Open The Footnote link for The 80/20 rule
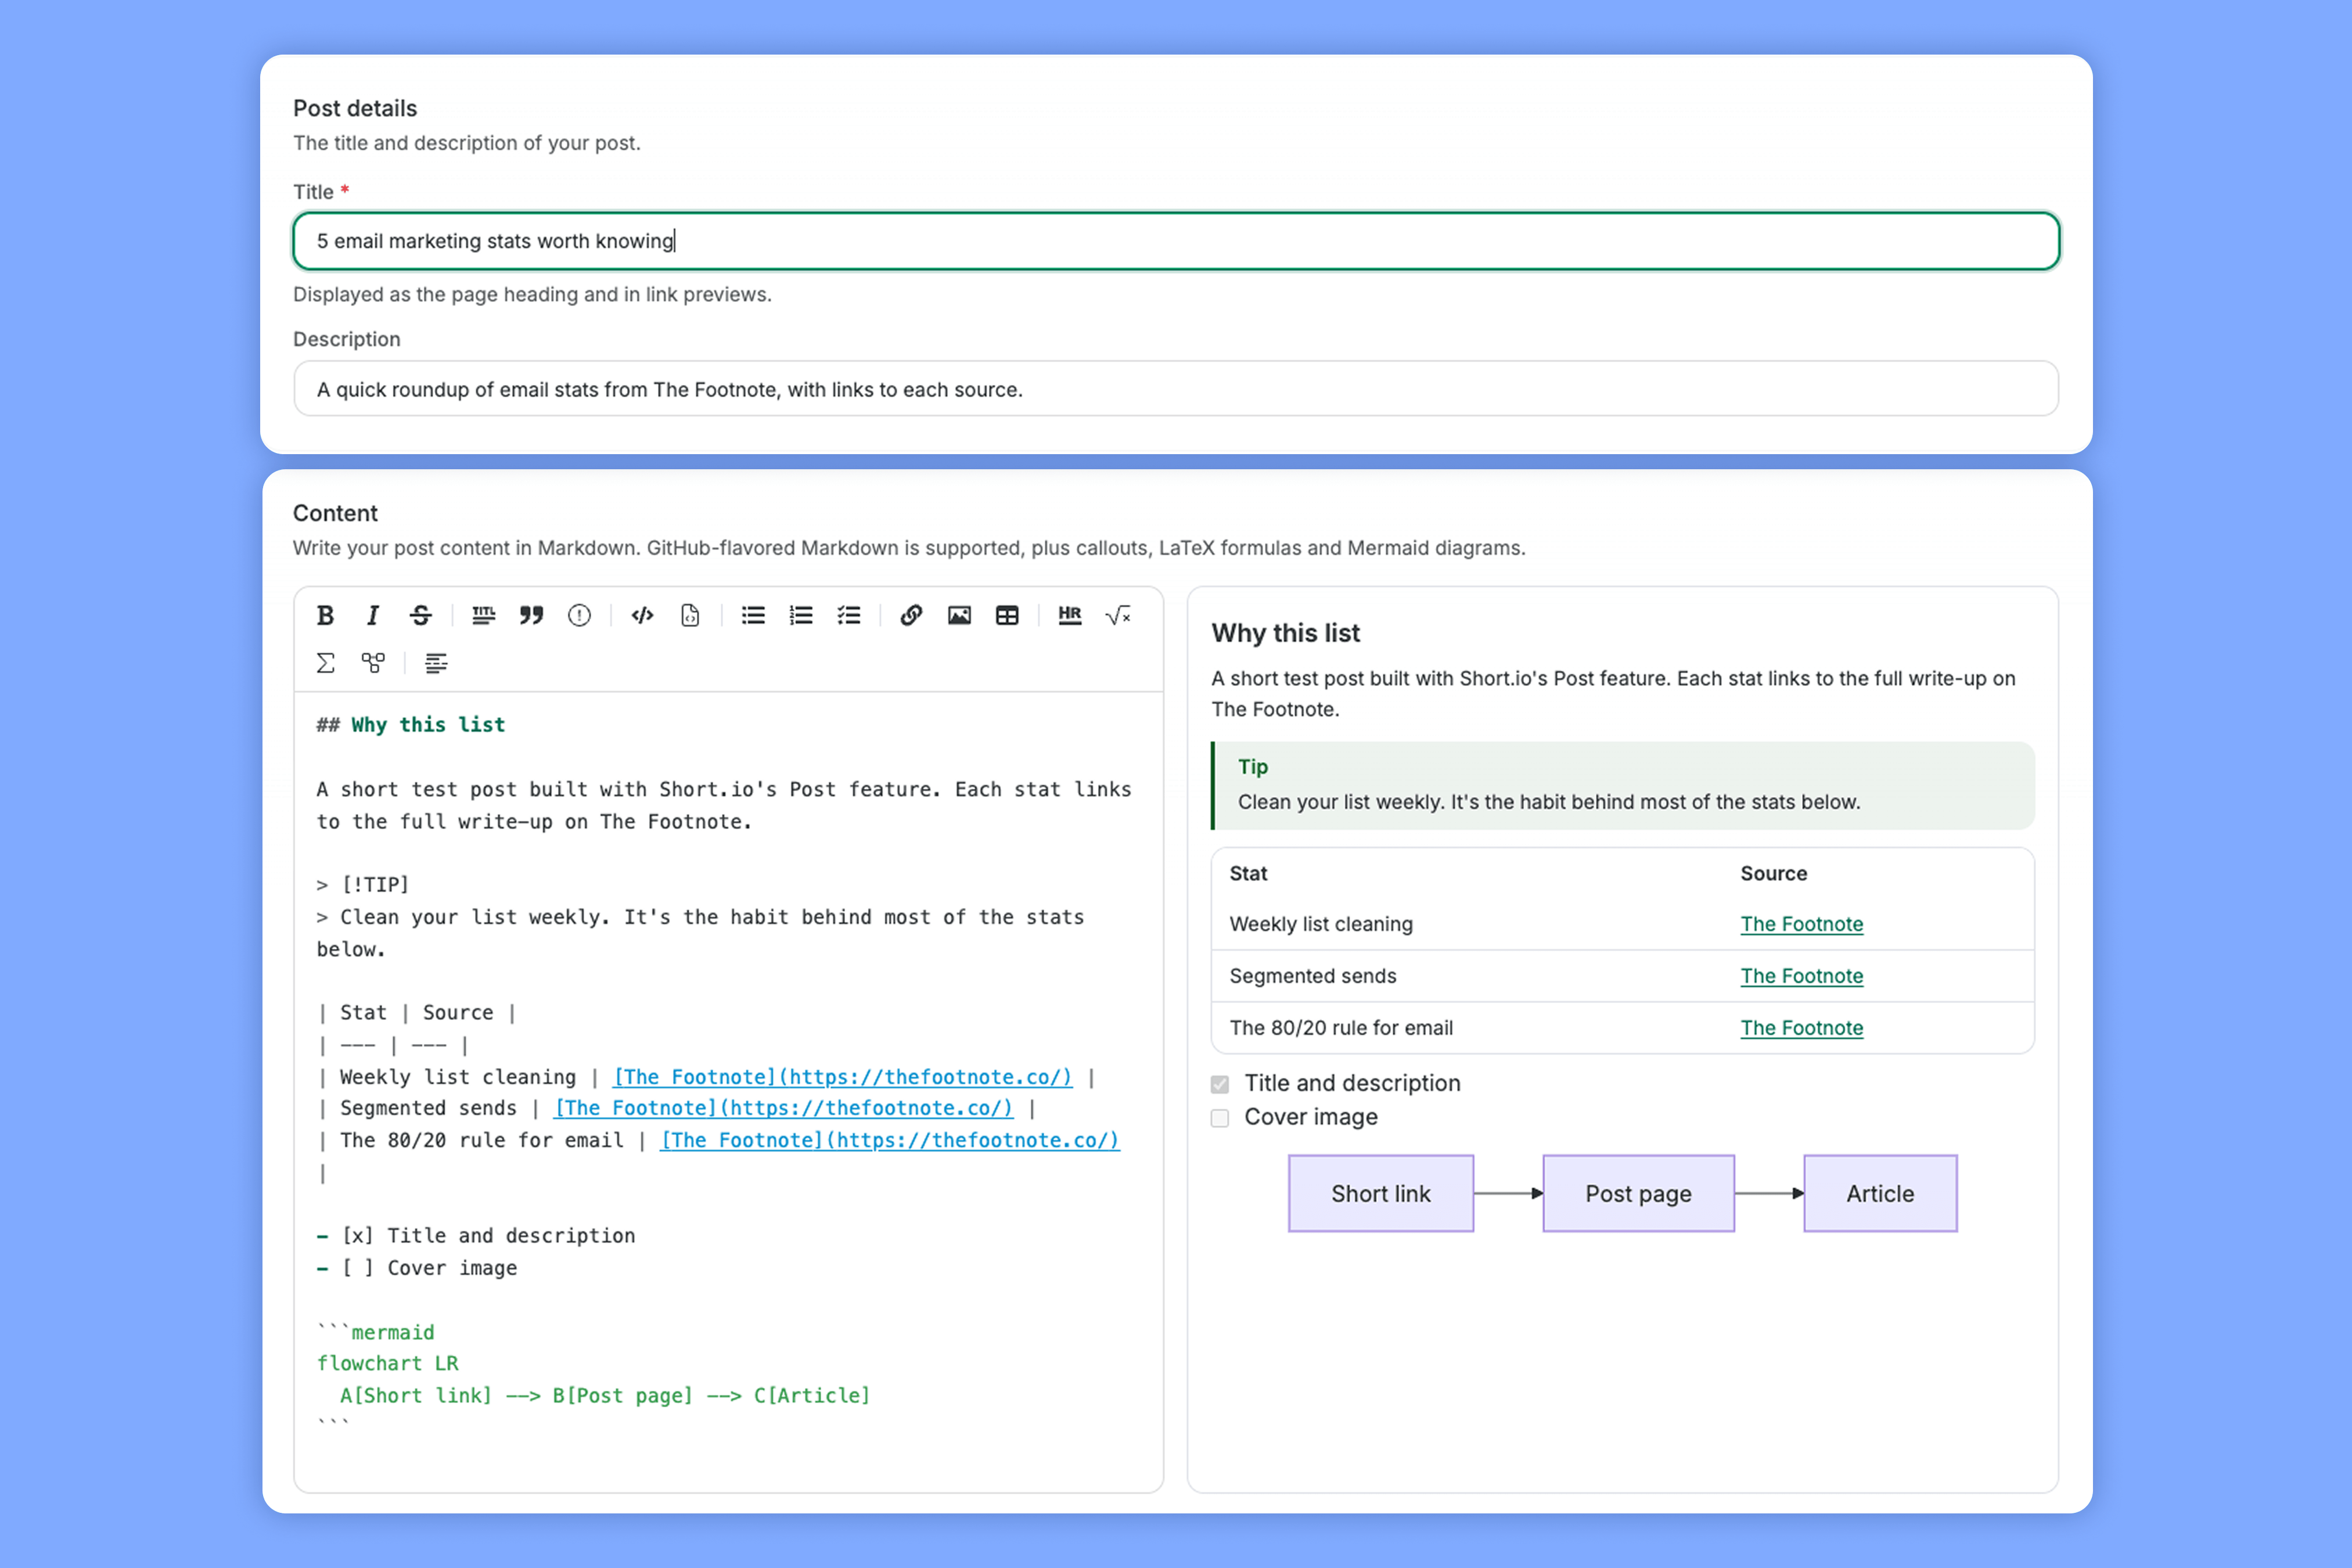 [x=1801, y=1028]
